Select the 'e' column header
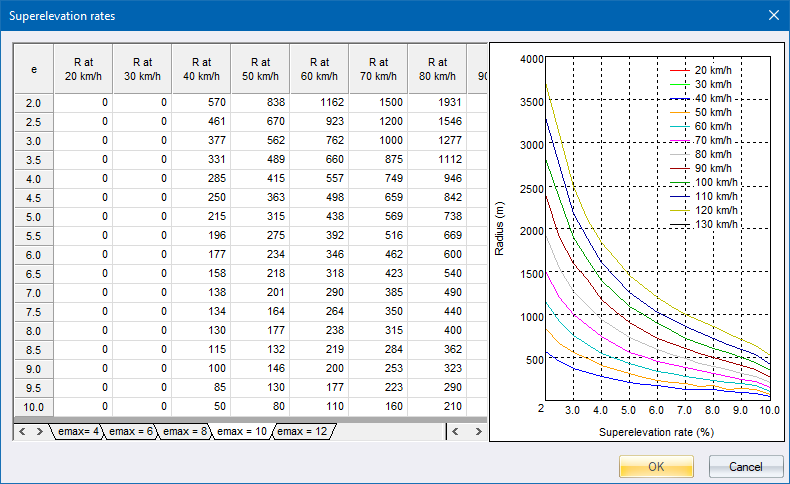The width and height of the screenshot is (790, 484). (x=34, y=69)
